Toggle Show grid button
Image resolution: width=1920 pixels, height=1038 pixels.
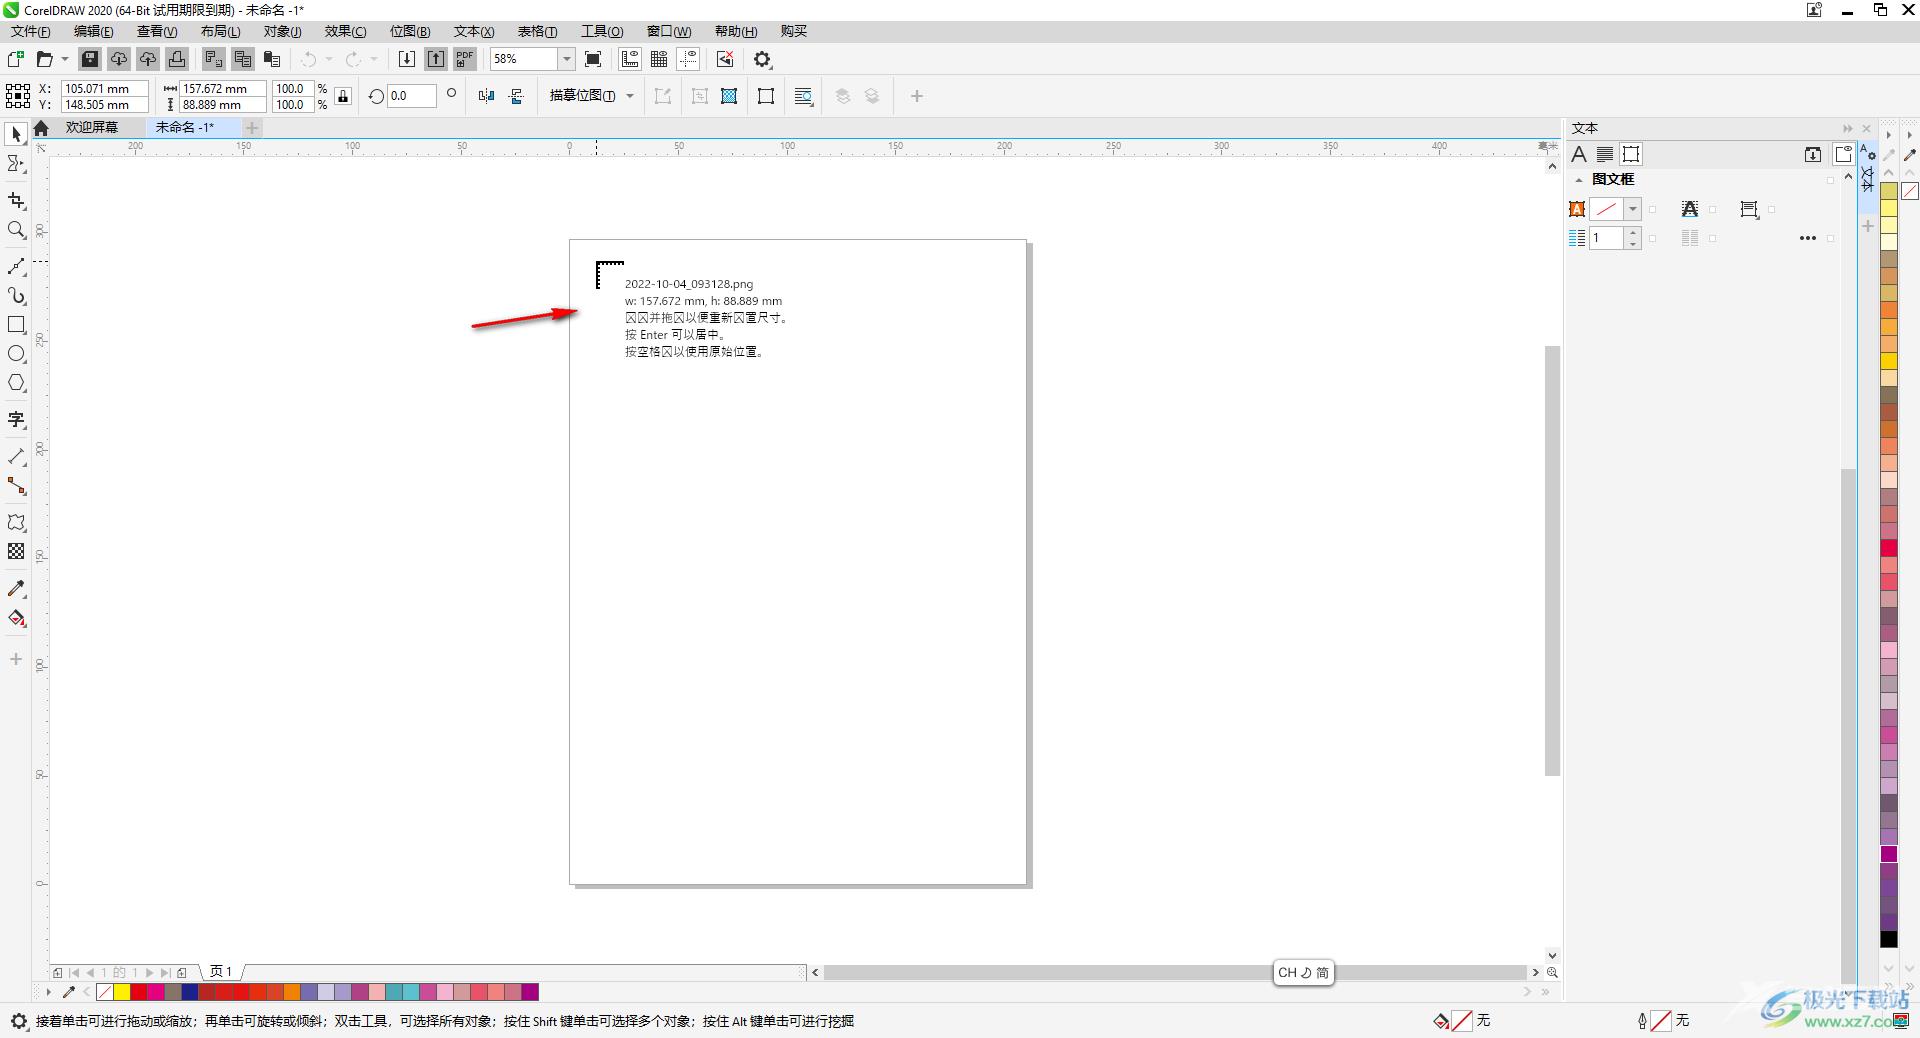tap(659, 59)
